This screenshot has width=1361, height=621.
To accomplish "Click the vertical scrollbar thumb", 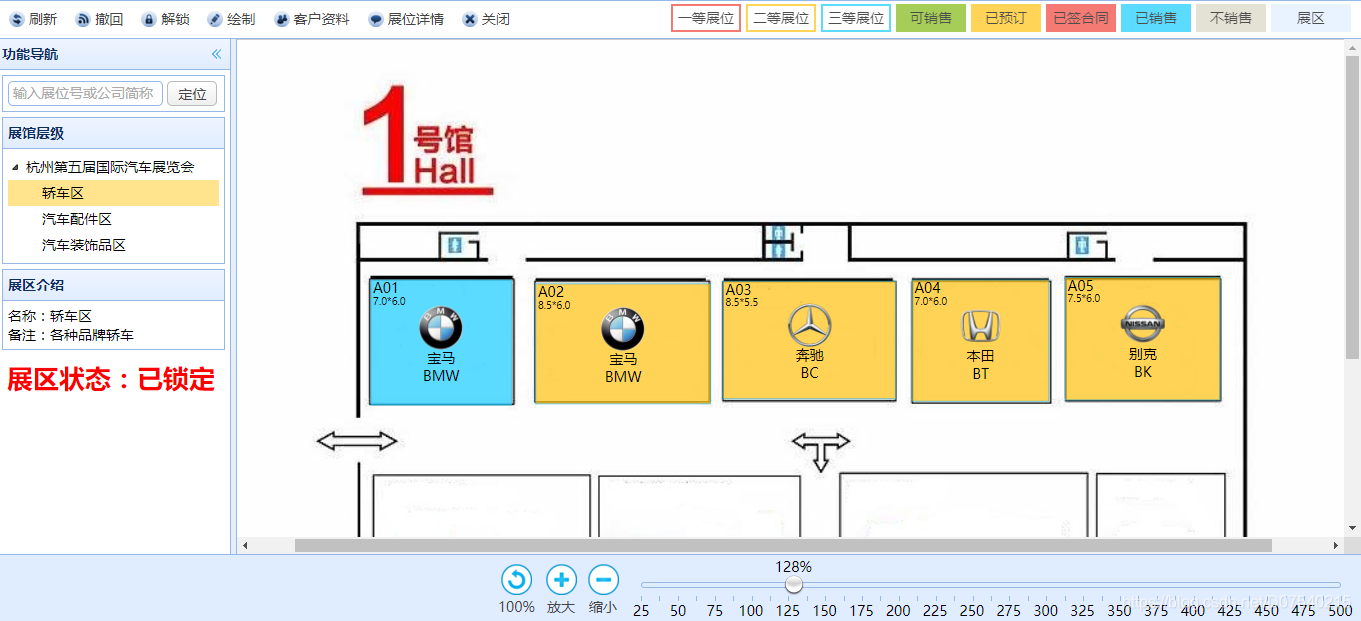I will point(1353,208).
